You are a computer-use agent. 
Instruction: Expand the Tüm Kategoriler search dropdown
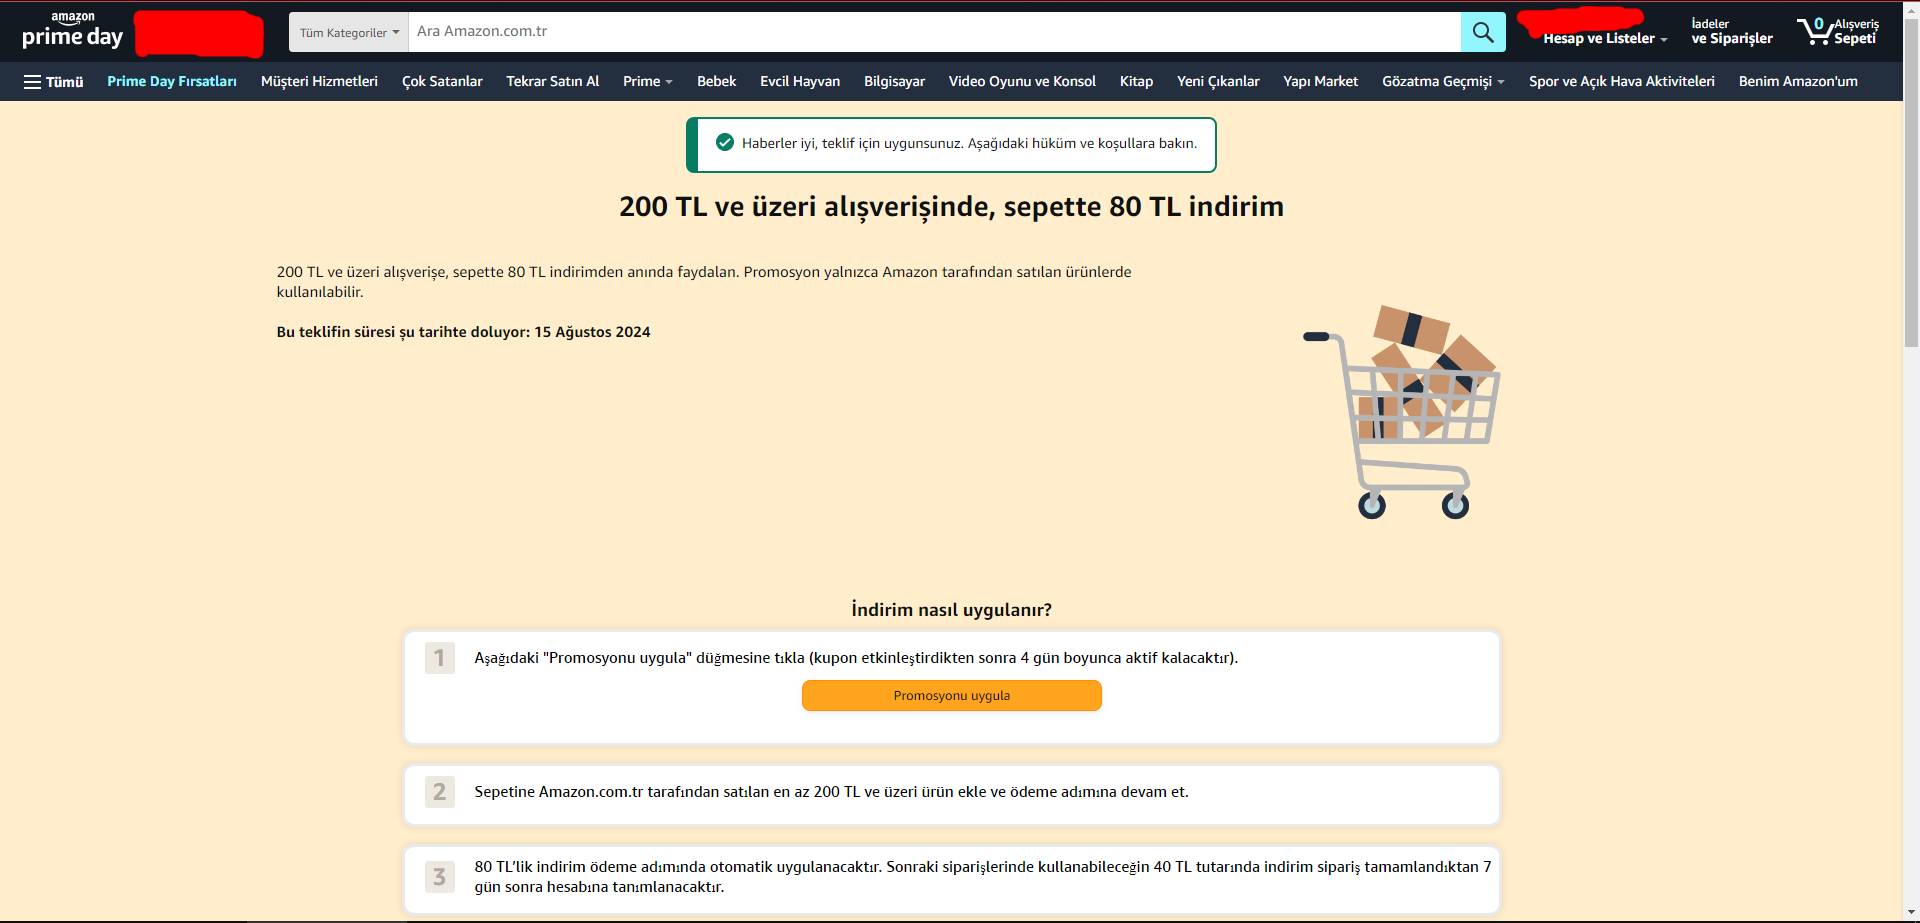(x=349, y=32)
